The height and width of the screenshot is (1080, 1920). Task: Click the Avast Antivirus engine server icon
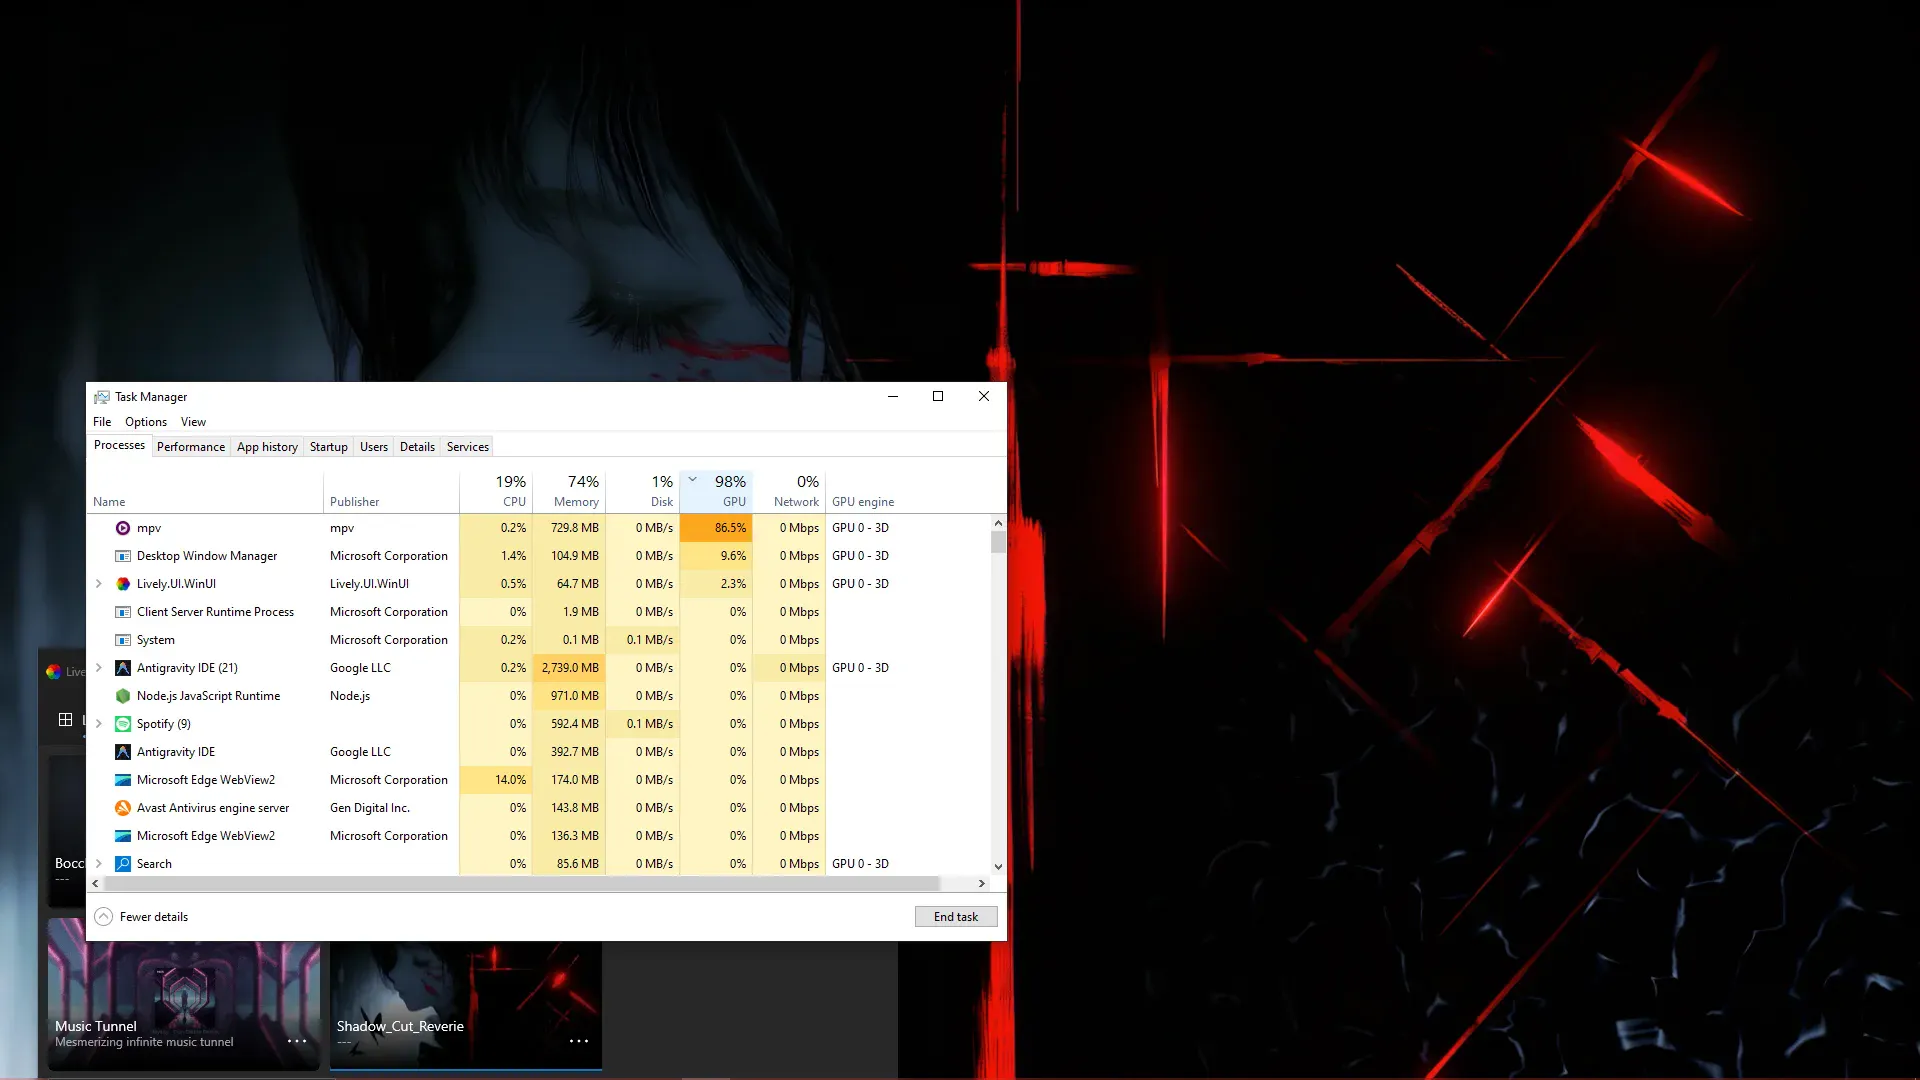(123, 808)
